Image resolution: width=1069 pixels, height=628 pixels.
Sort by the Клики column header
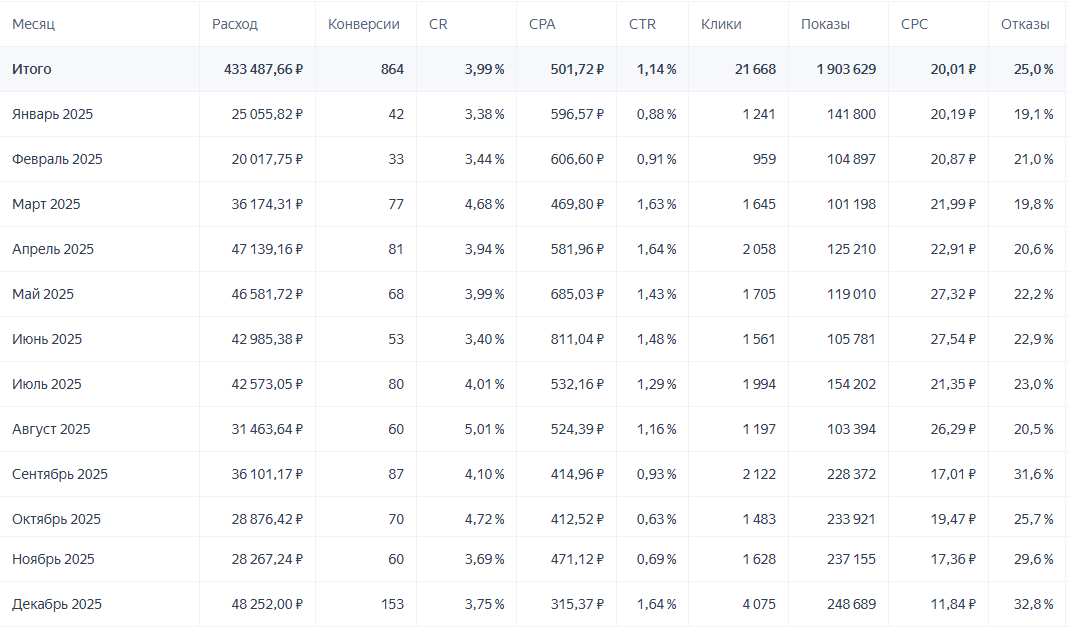tap(721, 24)
